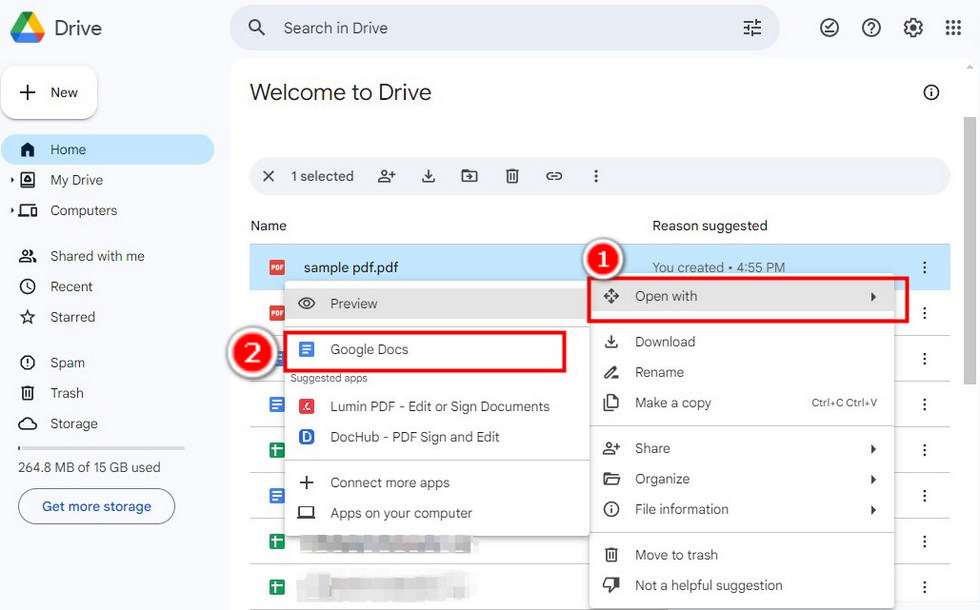The height and width of the screenshot is (610, 980).
Task: Expand My Drive in the sidebar
Action: [10, 180]
